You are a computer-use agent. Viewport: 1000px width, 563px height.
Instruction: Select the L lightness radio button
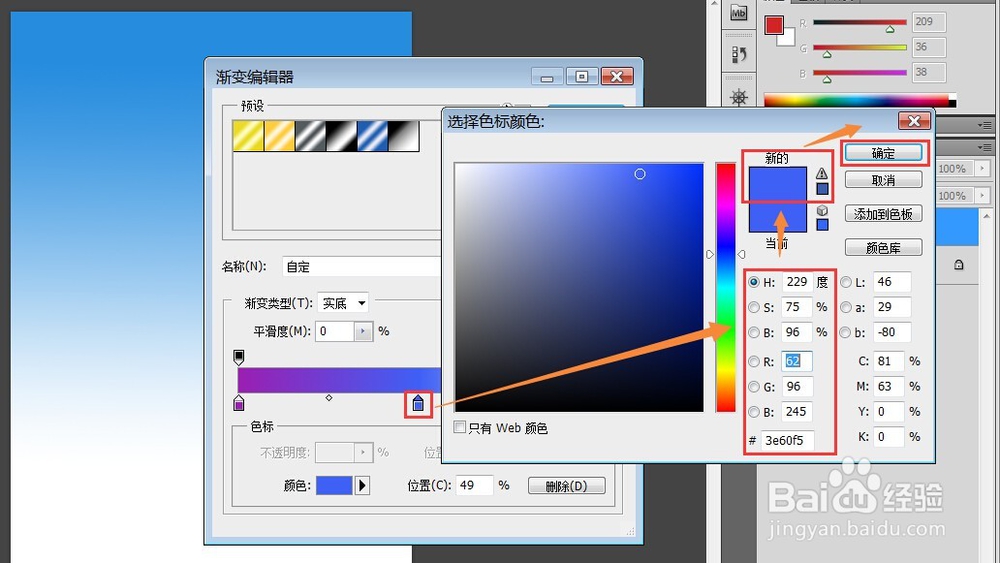click(846, 282)
